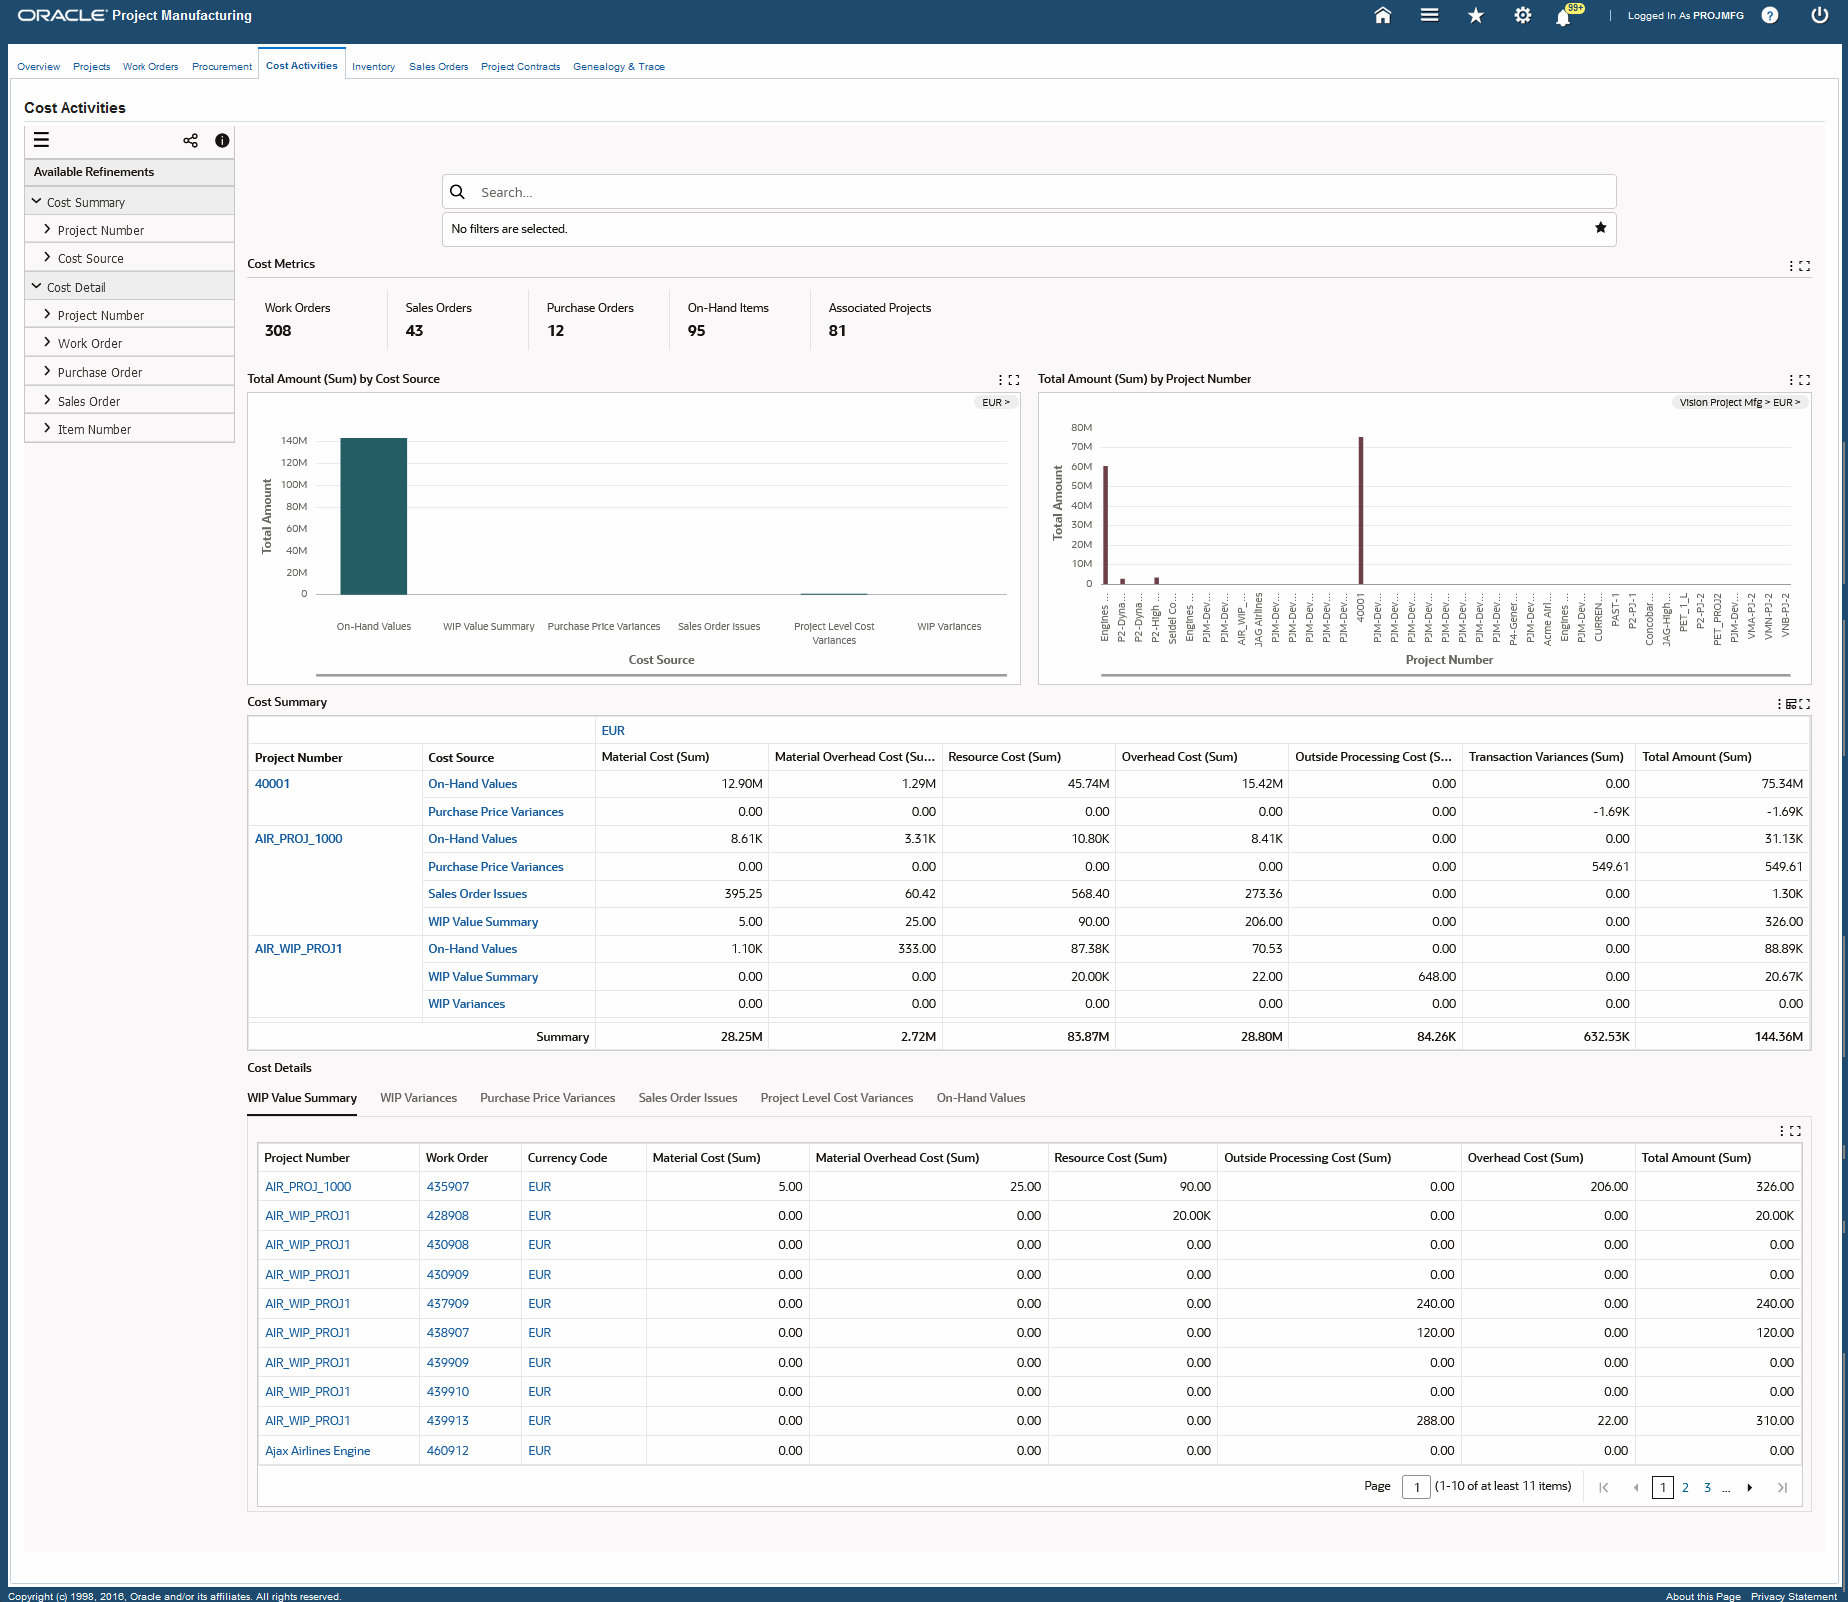Open the Navigator hamburger menu in header
Image resolution: width=1848 pixels, height=1602 pixels.
(x=1430, y=15)
